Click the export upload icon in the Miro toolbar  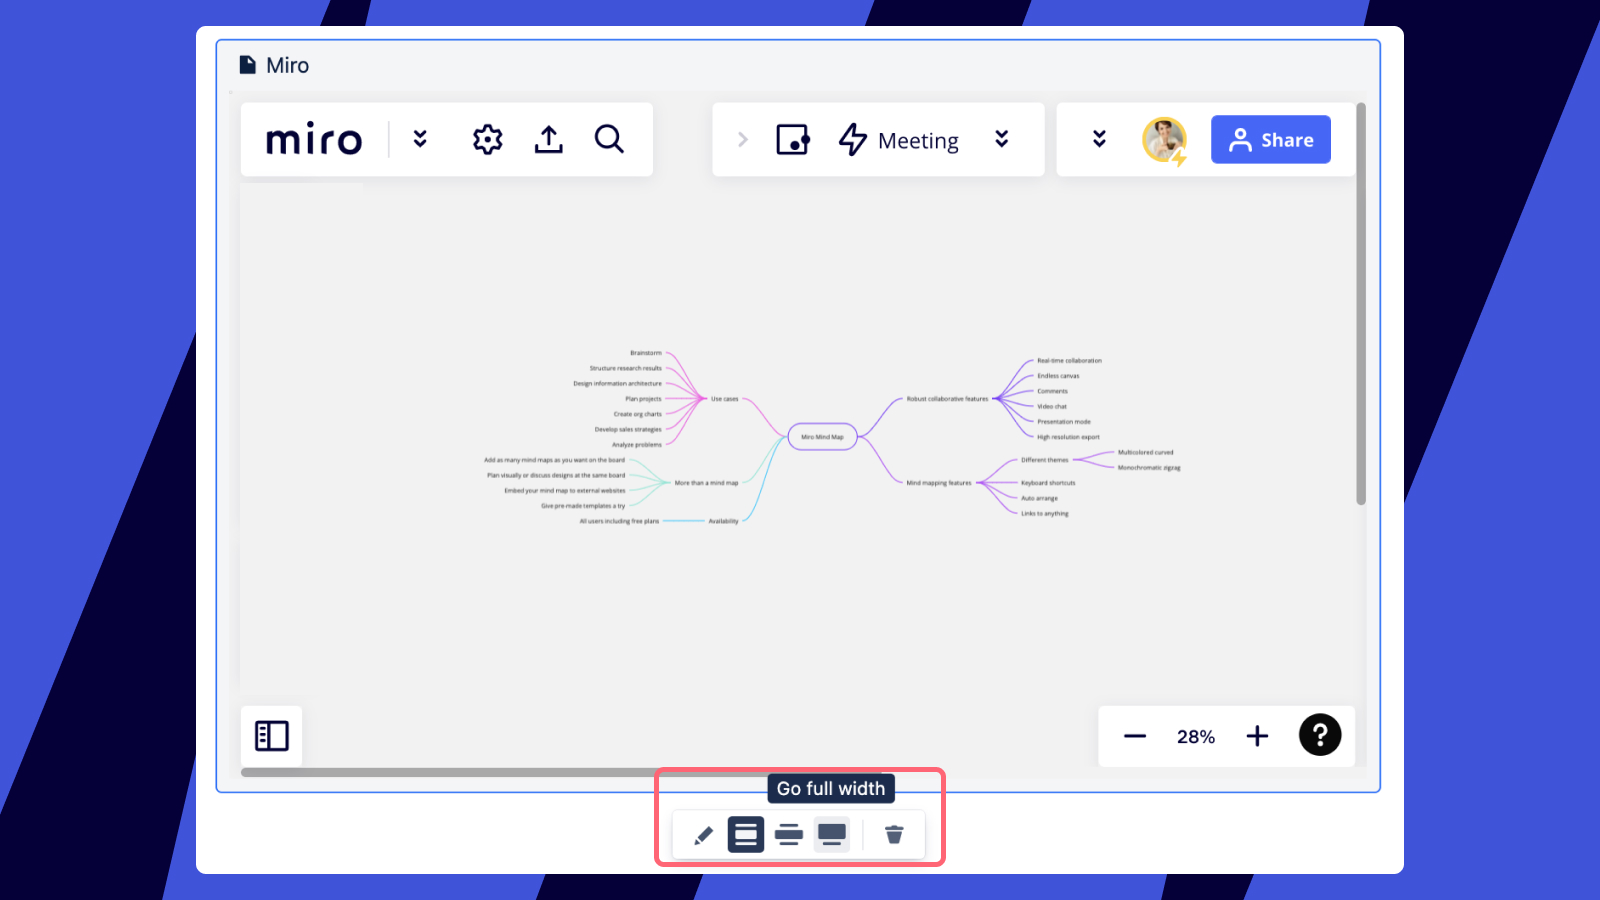pos(548,139)
